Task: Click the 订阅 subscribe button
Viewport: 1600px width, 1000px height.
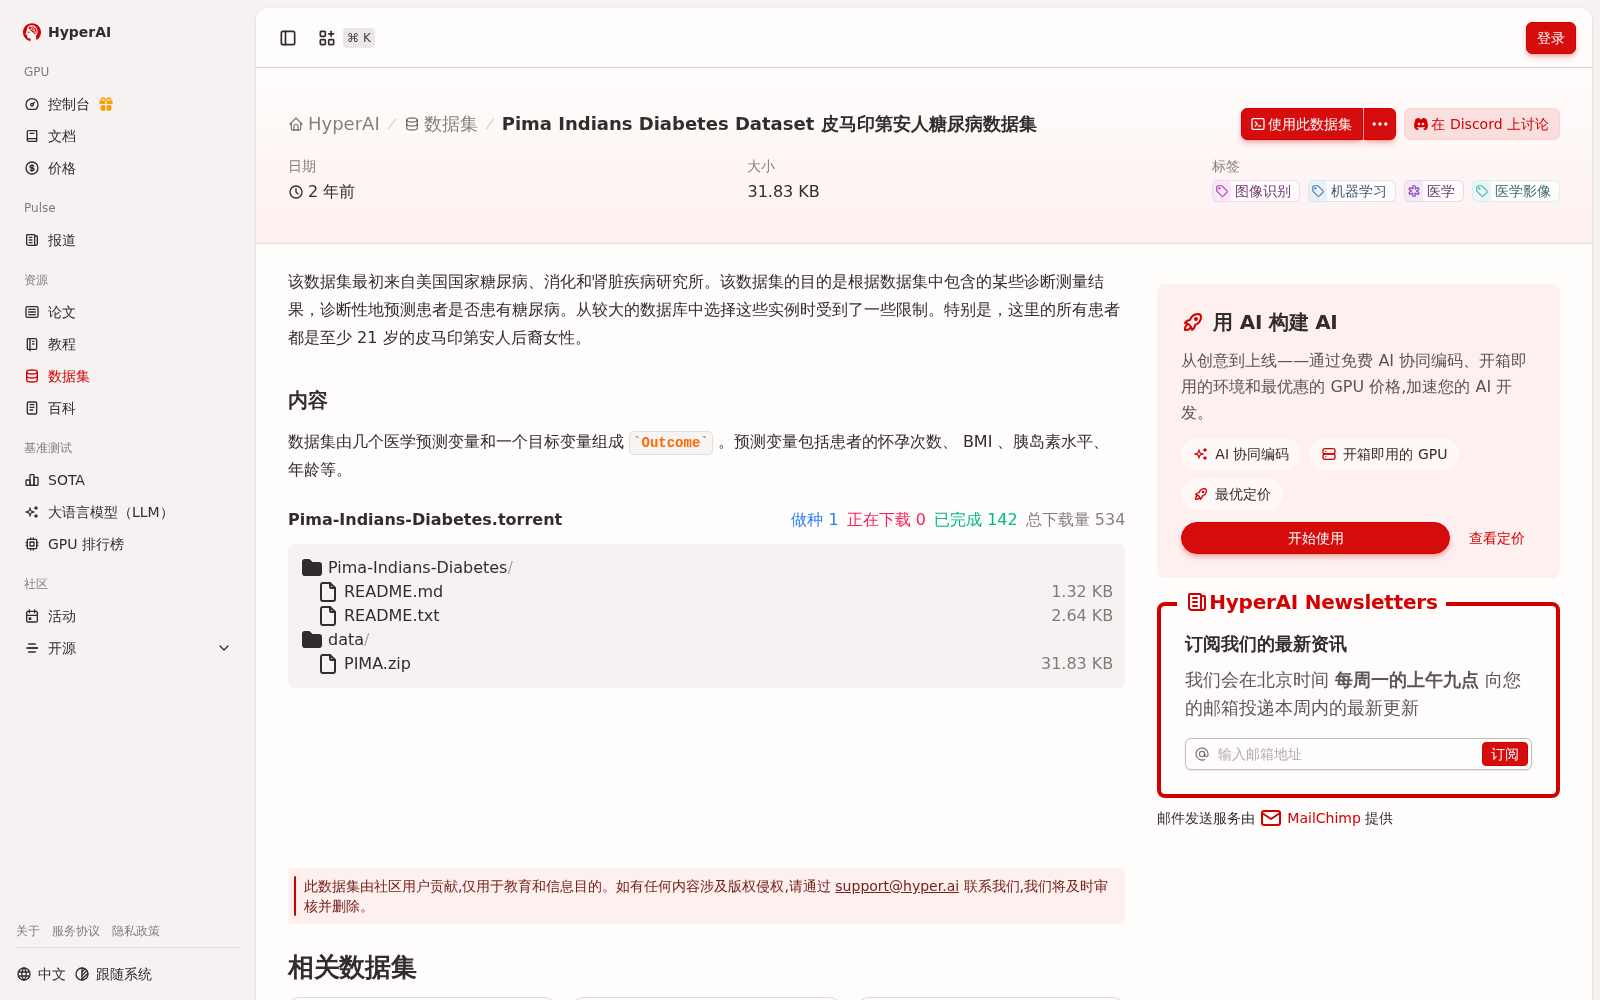Action: 1504,754
